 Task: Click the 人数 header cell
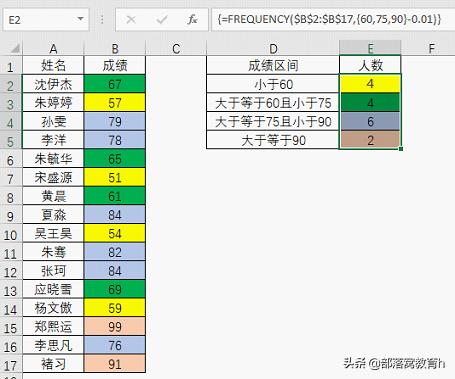[370, 65]
